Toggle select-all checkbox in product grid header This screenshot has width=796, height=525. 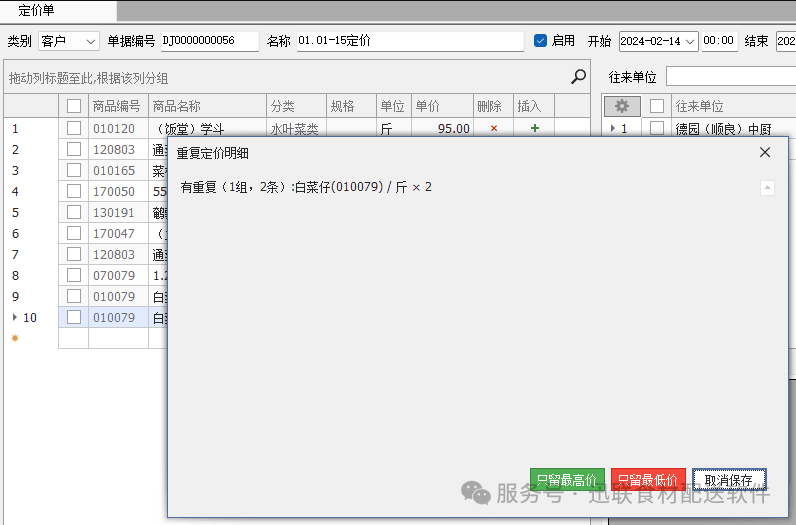[x=74, y=106]
